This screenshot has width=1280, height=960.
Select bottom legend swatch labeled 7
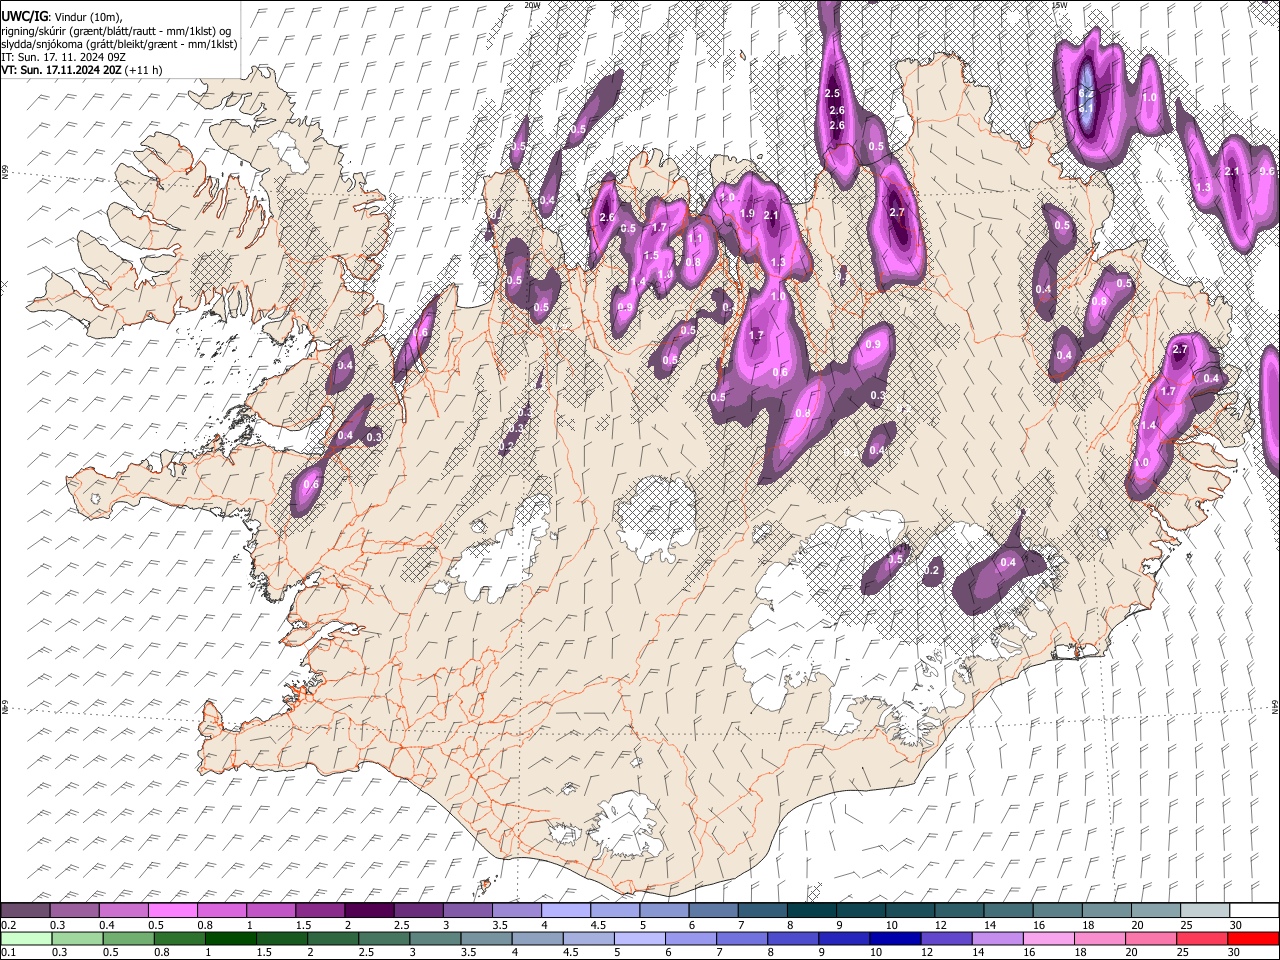[743, 938]
